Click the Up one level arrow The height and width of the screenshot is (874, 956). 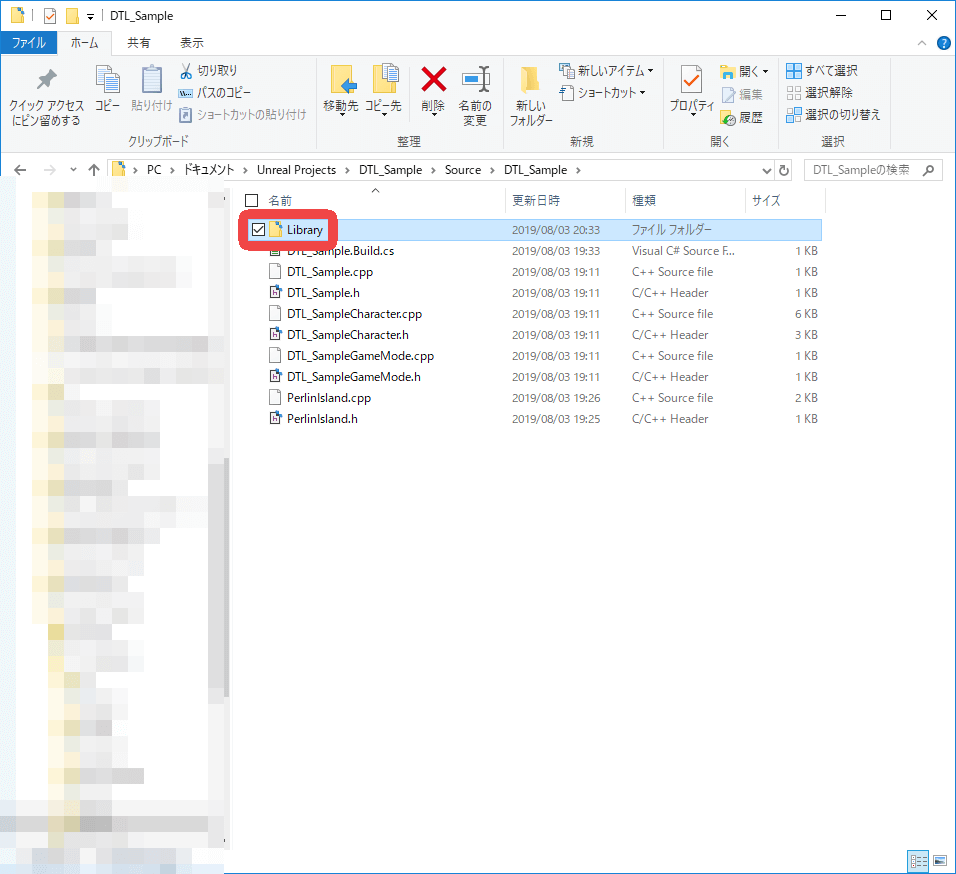[x=94, y=170]
